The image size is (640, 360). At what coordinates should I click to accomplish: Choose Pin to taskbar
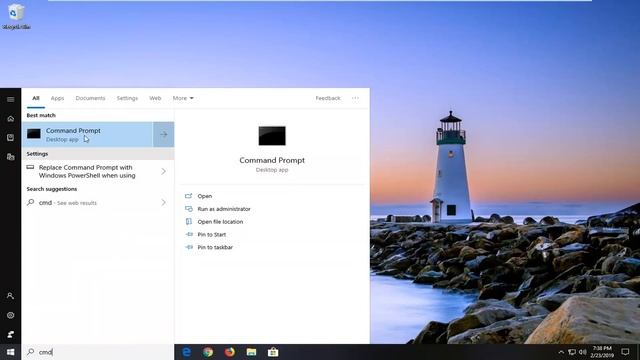[x=215, y=247]
